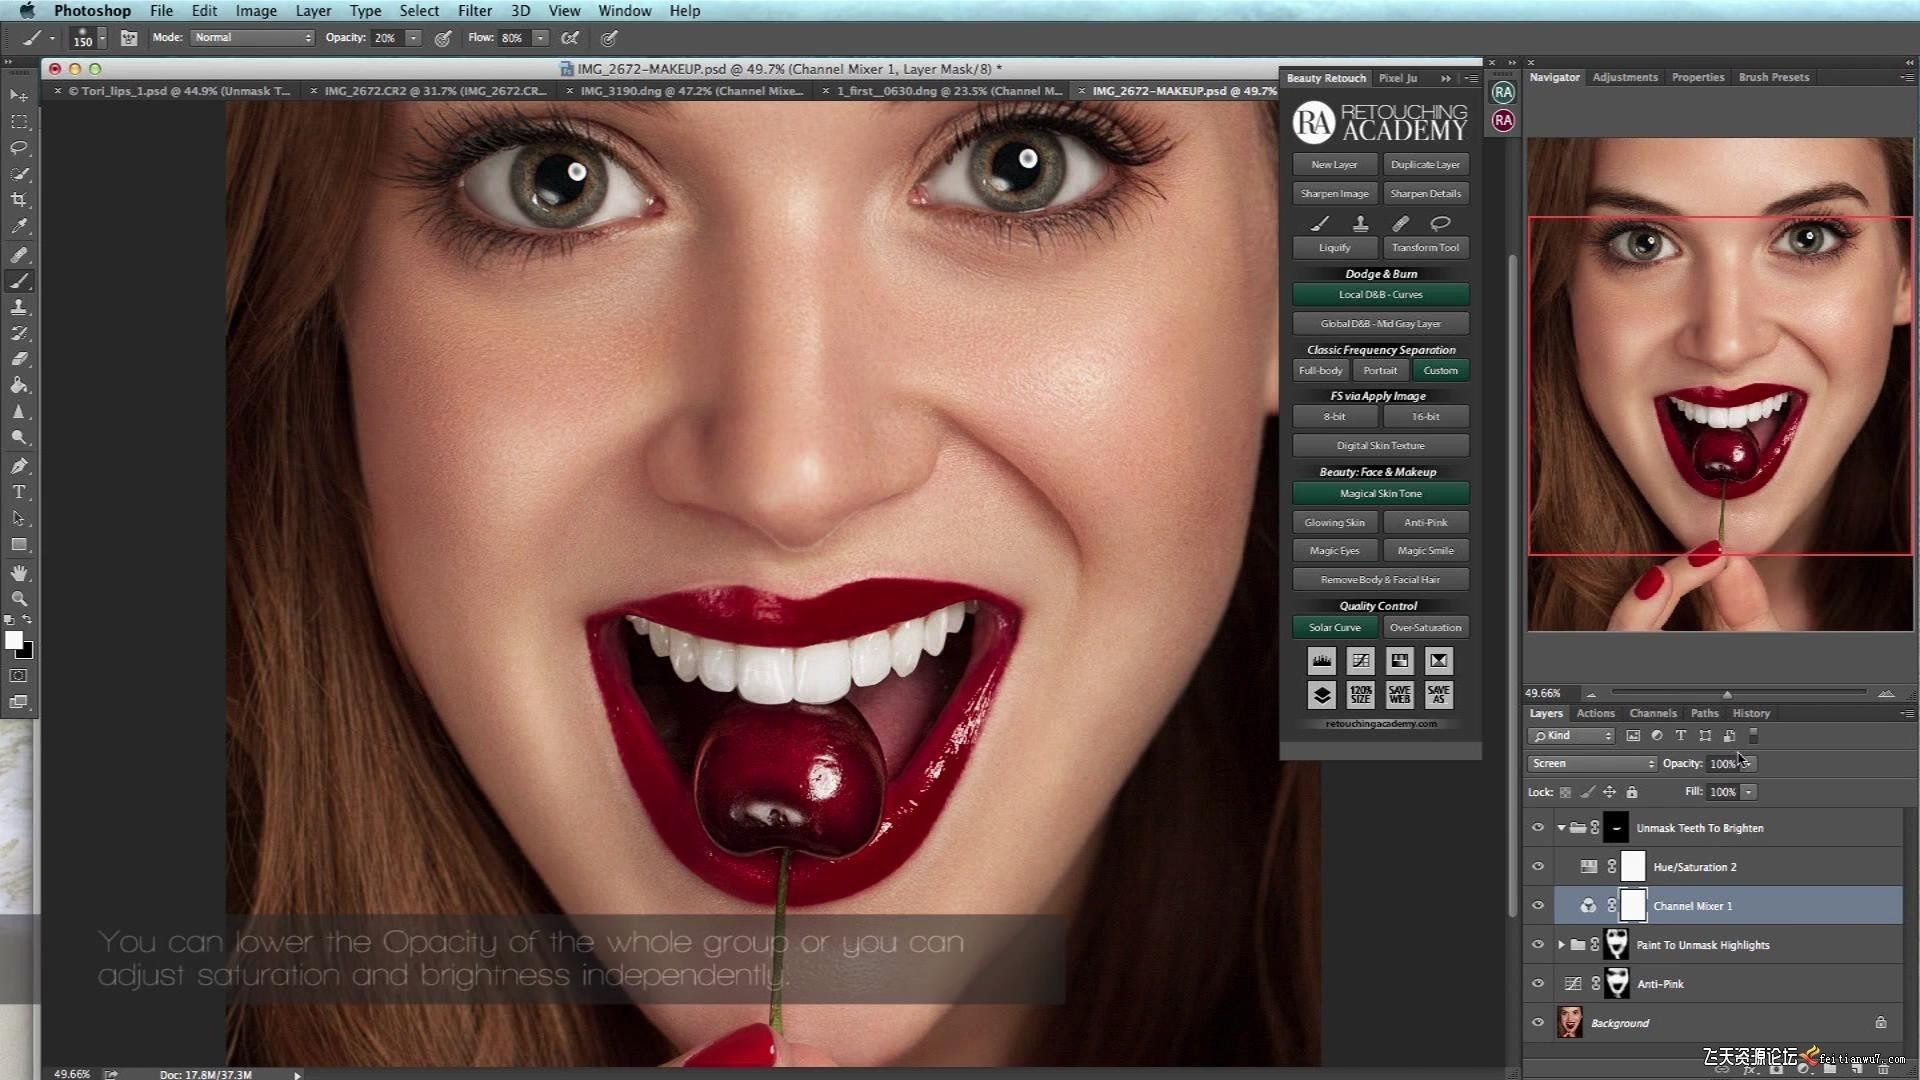Open the Screen blend mode dropdown
Screen dimensions: 1920x1080
pos(1592,763)
